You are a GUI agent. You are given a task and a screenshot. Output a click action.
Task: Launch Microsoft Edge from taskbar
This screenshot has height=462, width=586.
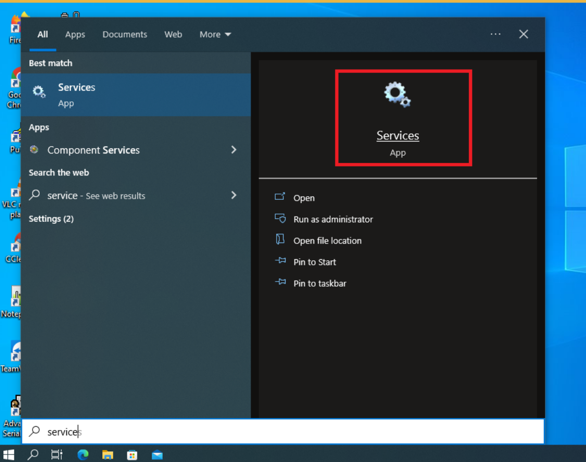[x=83, y=455]
